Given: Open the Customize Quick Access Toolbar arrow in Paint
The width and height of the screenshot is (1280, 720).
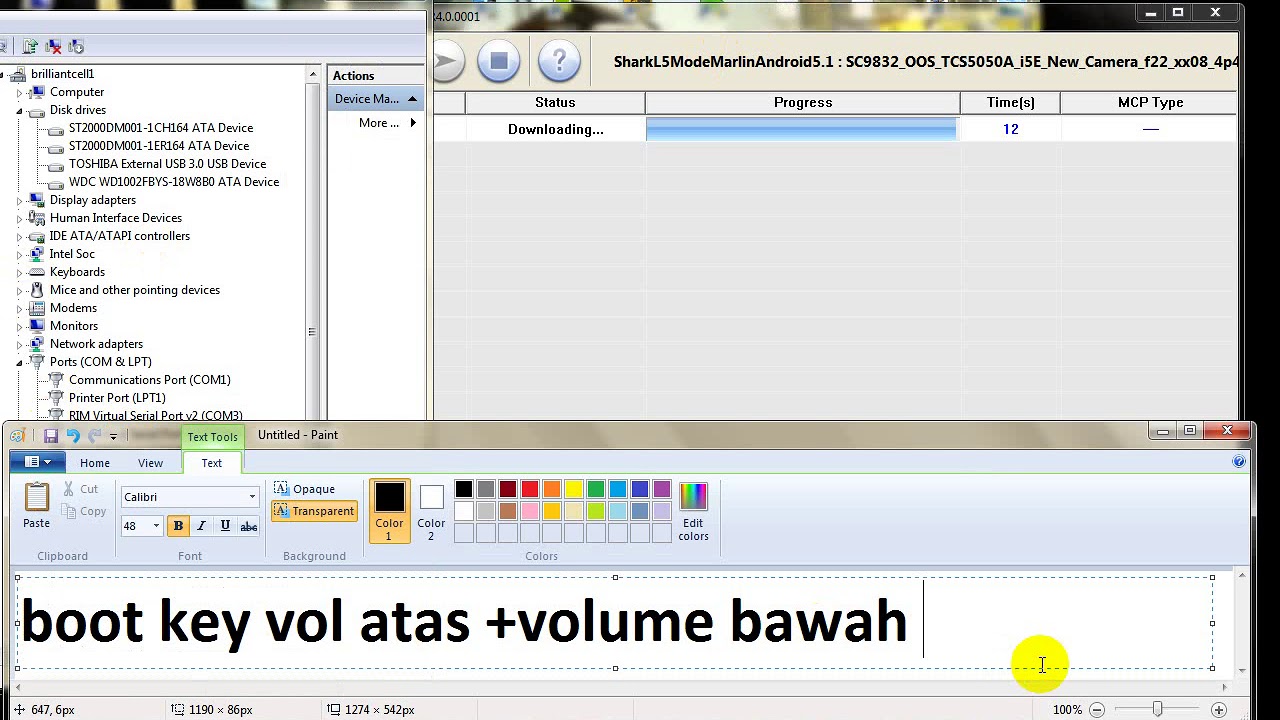Looking at the screenshot, I should 113,436.
